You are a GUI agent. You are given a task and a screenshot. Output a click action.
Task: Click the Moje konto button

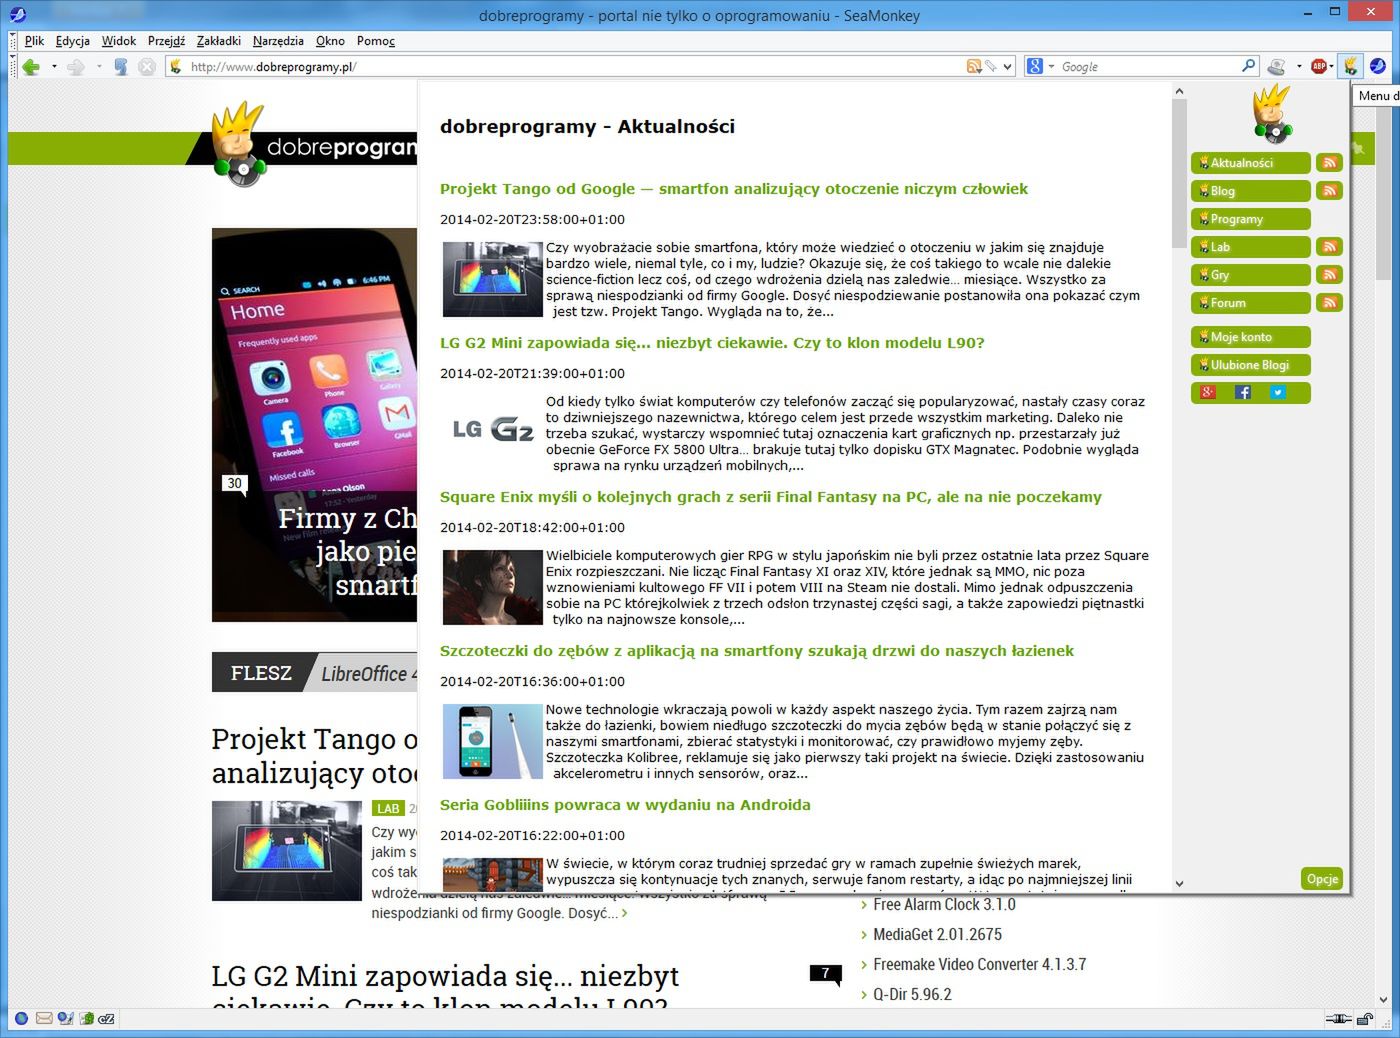pyautogui.click(x=1251, y=337)
